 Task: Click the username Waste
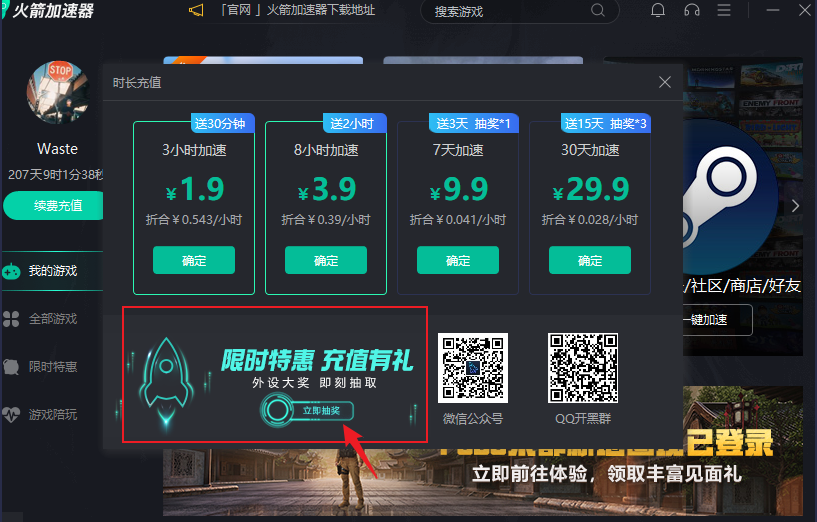point(57,149)
